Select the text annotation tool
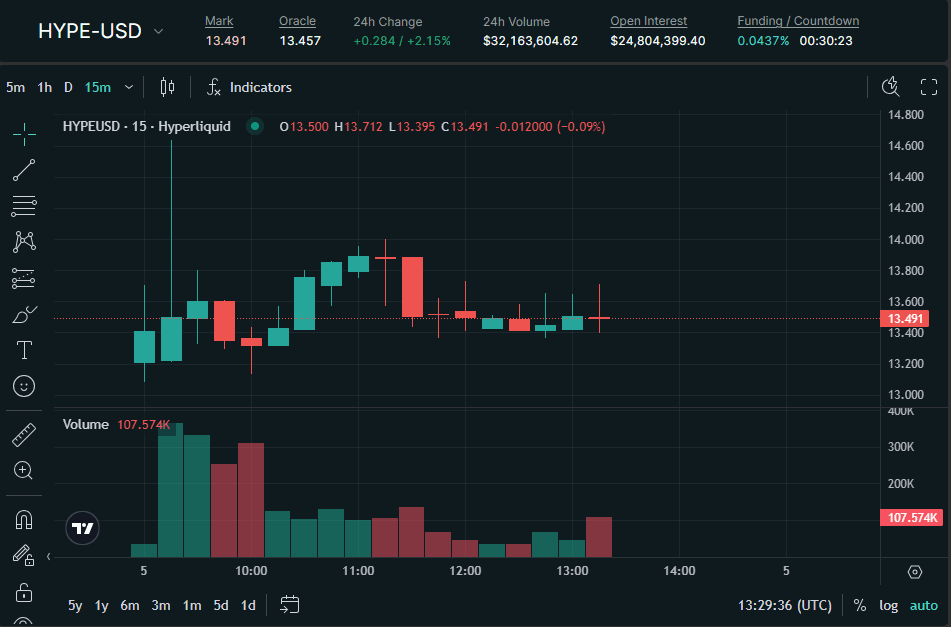 point(24,350)
